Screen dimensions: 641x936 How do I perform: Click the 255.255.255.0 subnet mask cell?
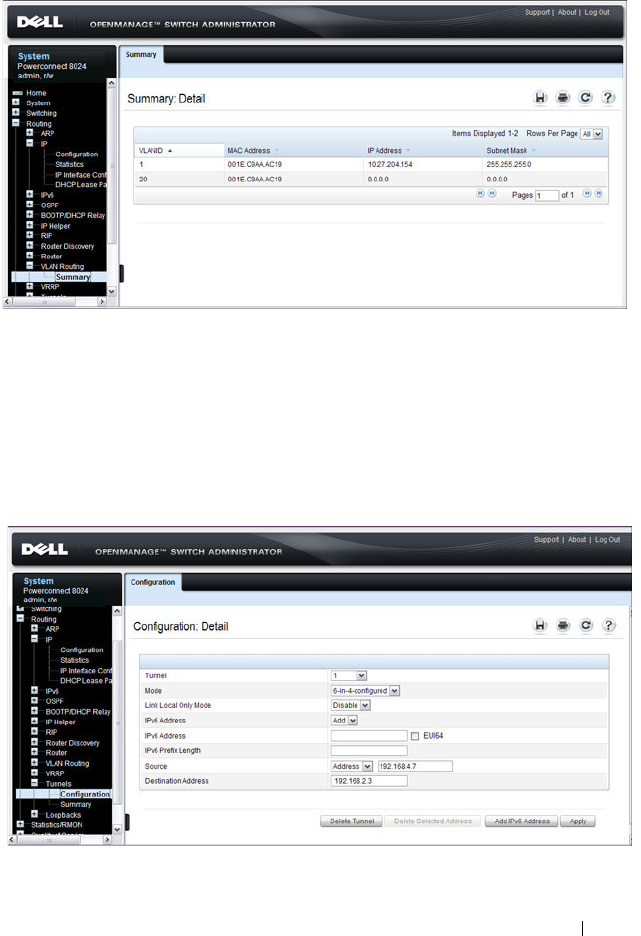[x=509, y=164]
